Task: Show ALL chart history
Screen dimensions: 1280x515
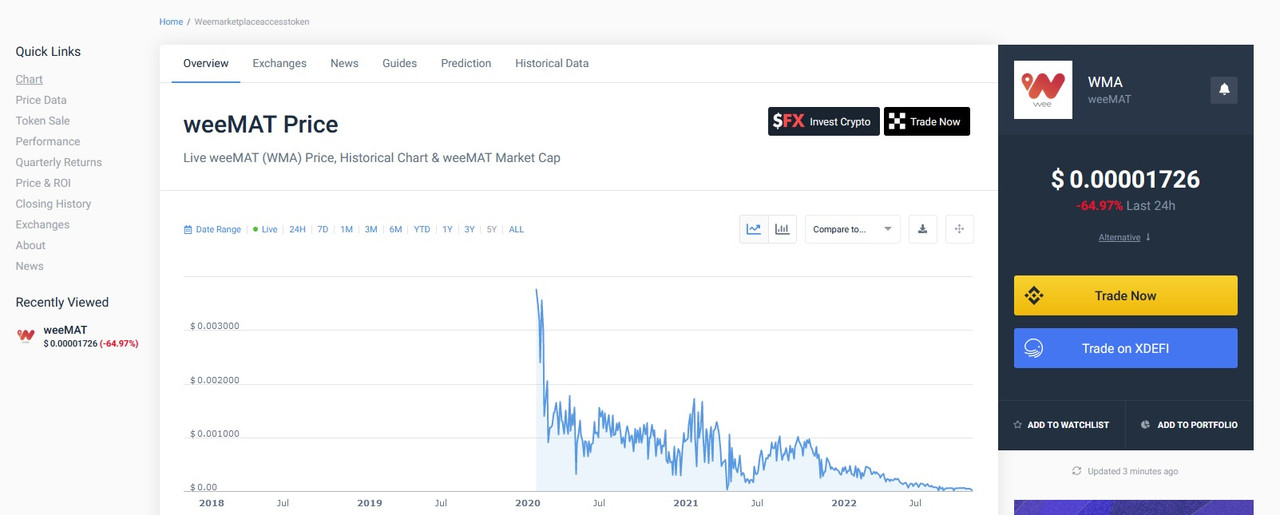Action: pos(516,230)
